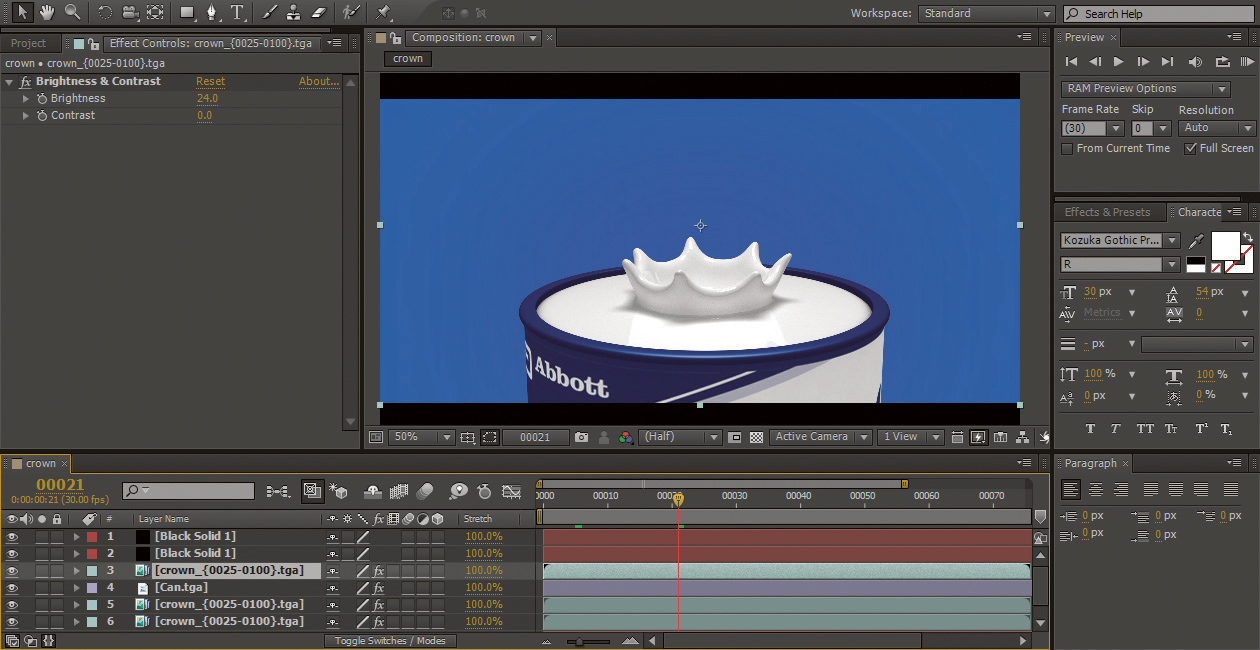Apply Faux Bold in Character panel
Image resolution: width=1260 pixels, height=650 pixels.
coord(1090,429)
